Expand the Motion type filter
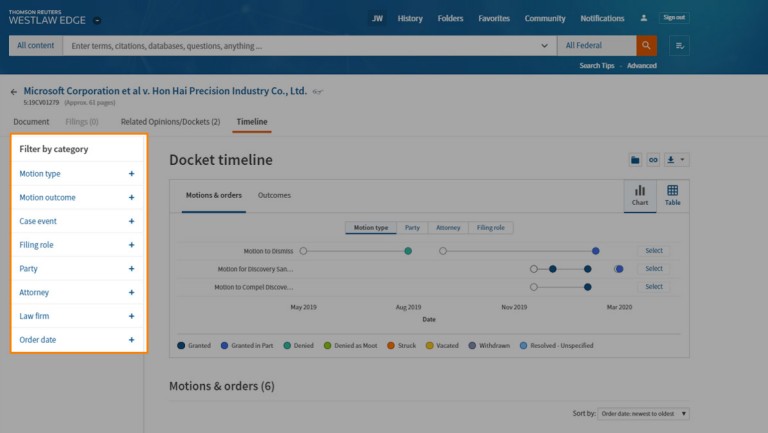The image size is (768, 433). click(131, 174)
